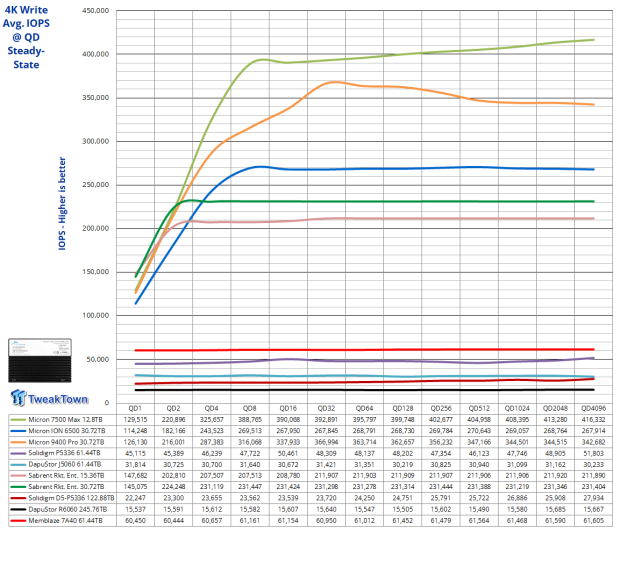Click the 27,934 cell for Solidigm D5-P5336
This screenshot has height=568, width=620.
594,498
